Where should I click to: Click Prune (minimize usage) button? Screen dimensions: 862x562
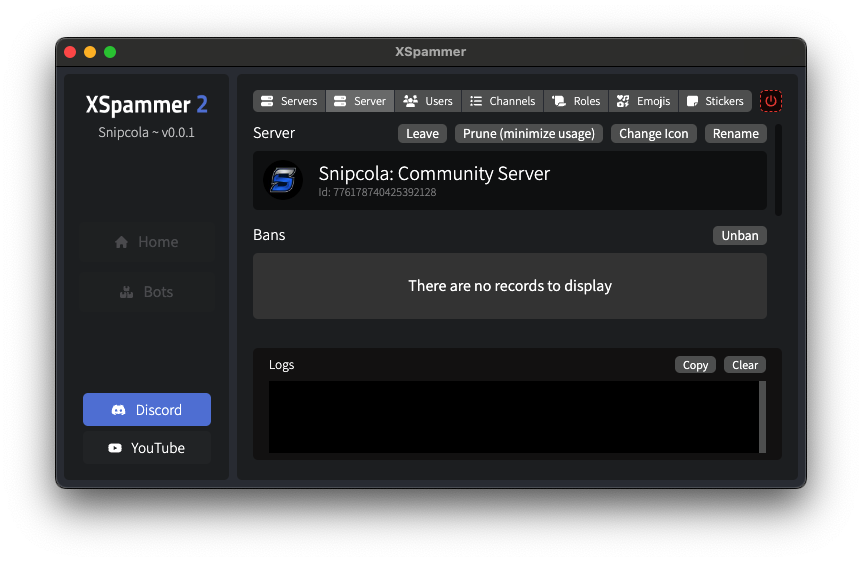point(529,134)
